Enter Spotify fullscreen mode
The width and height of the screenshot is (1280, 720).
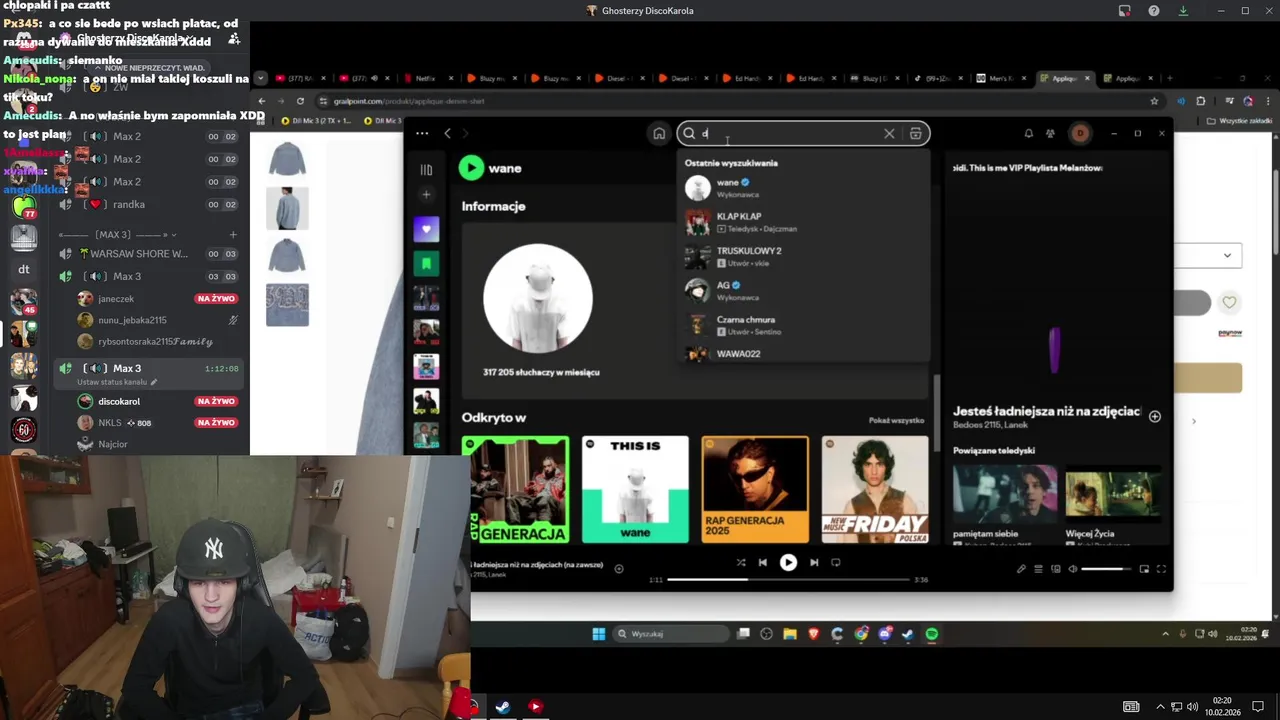(x=1161, y=569)
